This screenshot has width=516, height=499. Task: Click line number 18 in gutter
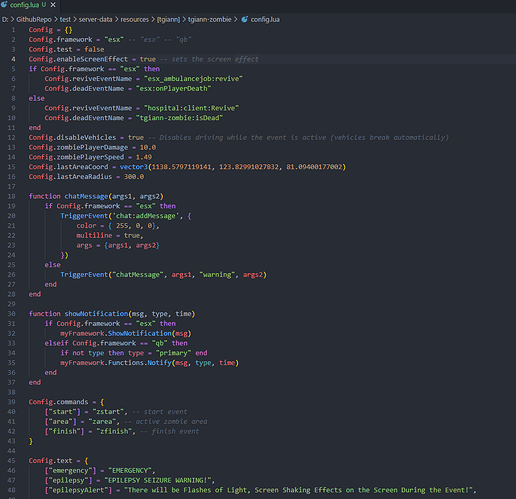(x=11, y=196)
